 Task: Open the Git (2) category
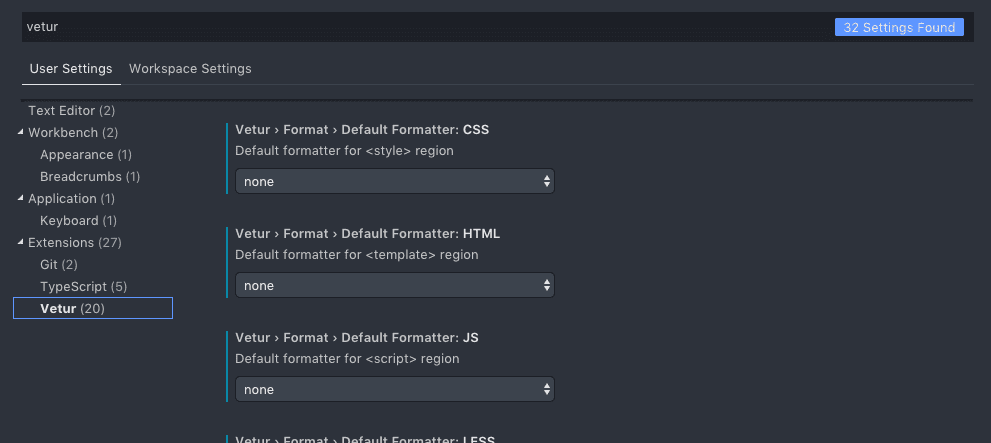(59, 265)
